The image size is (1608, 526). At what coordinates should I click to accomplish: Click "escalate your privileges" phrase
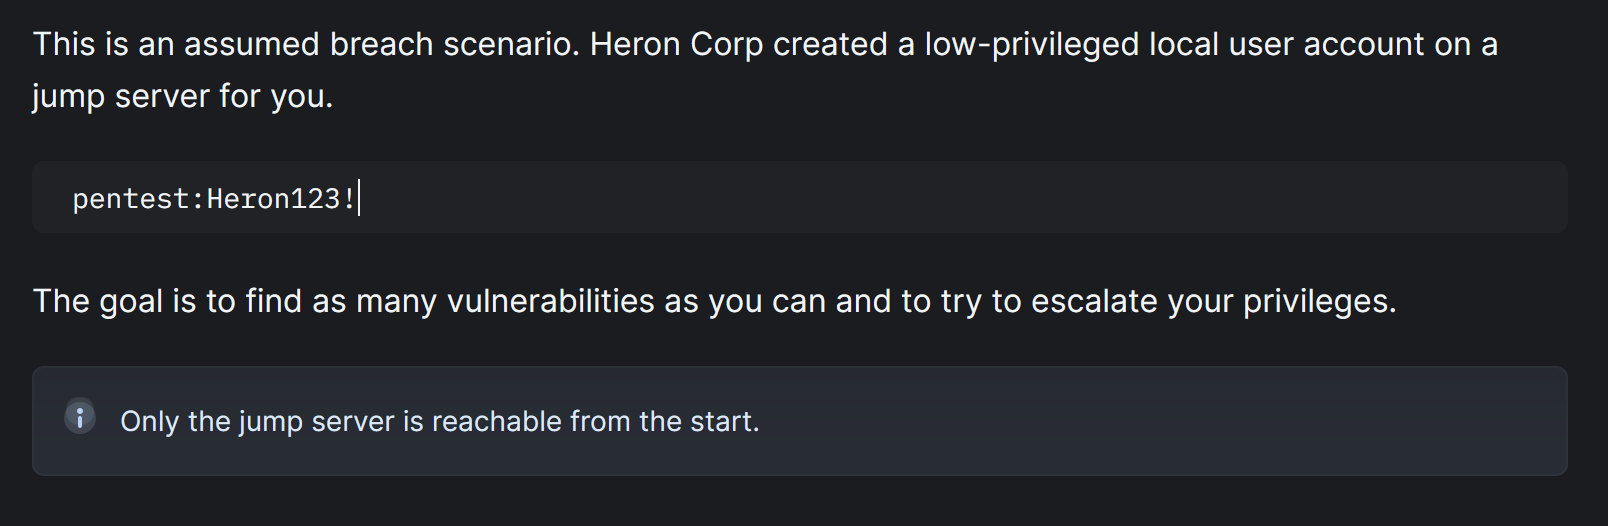coord(1213,302)
